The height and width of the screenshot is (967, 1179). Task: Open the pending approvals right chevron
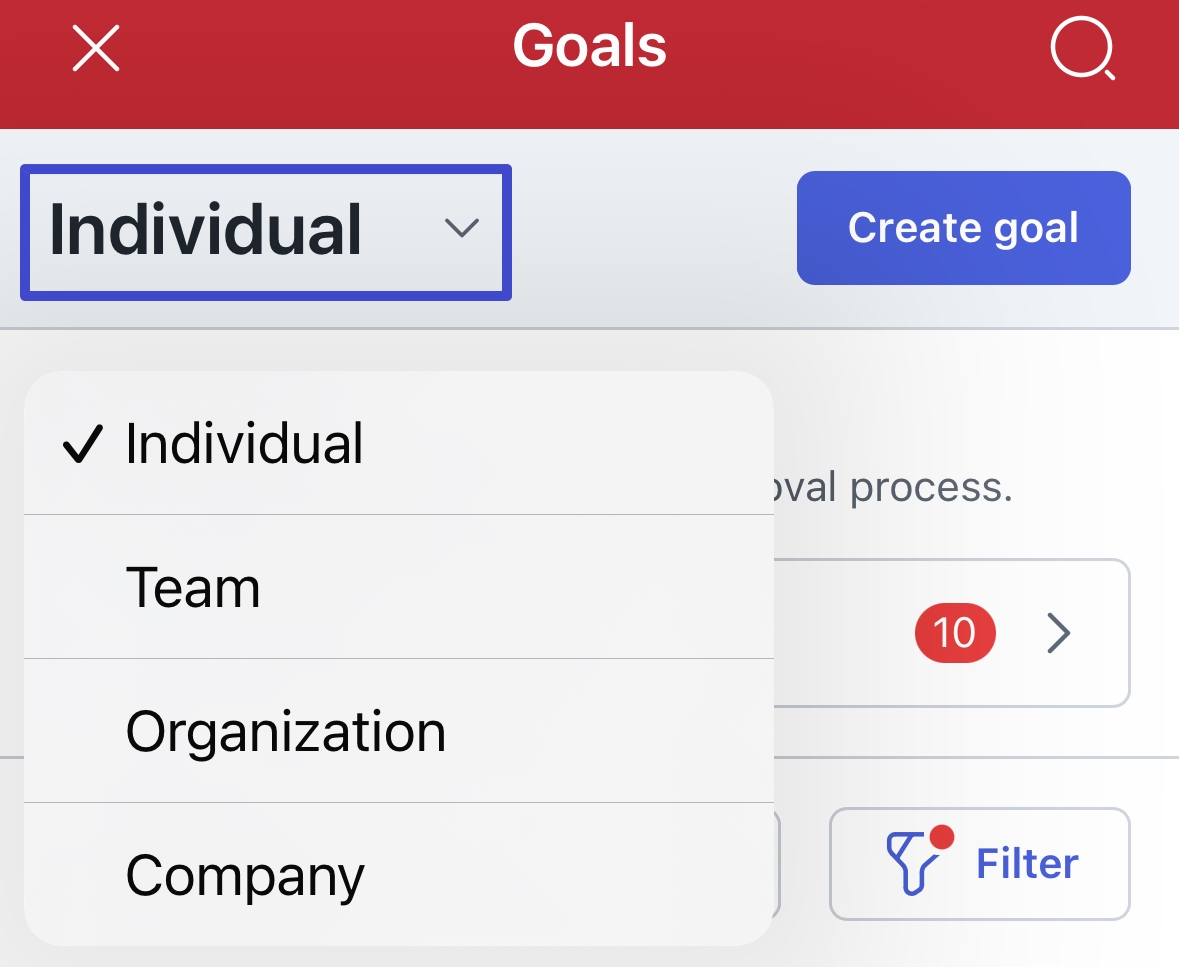[x=1059, y=633]
